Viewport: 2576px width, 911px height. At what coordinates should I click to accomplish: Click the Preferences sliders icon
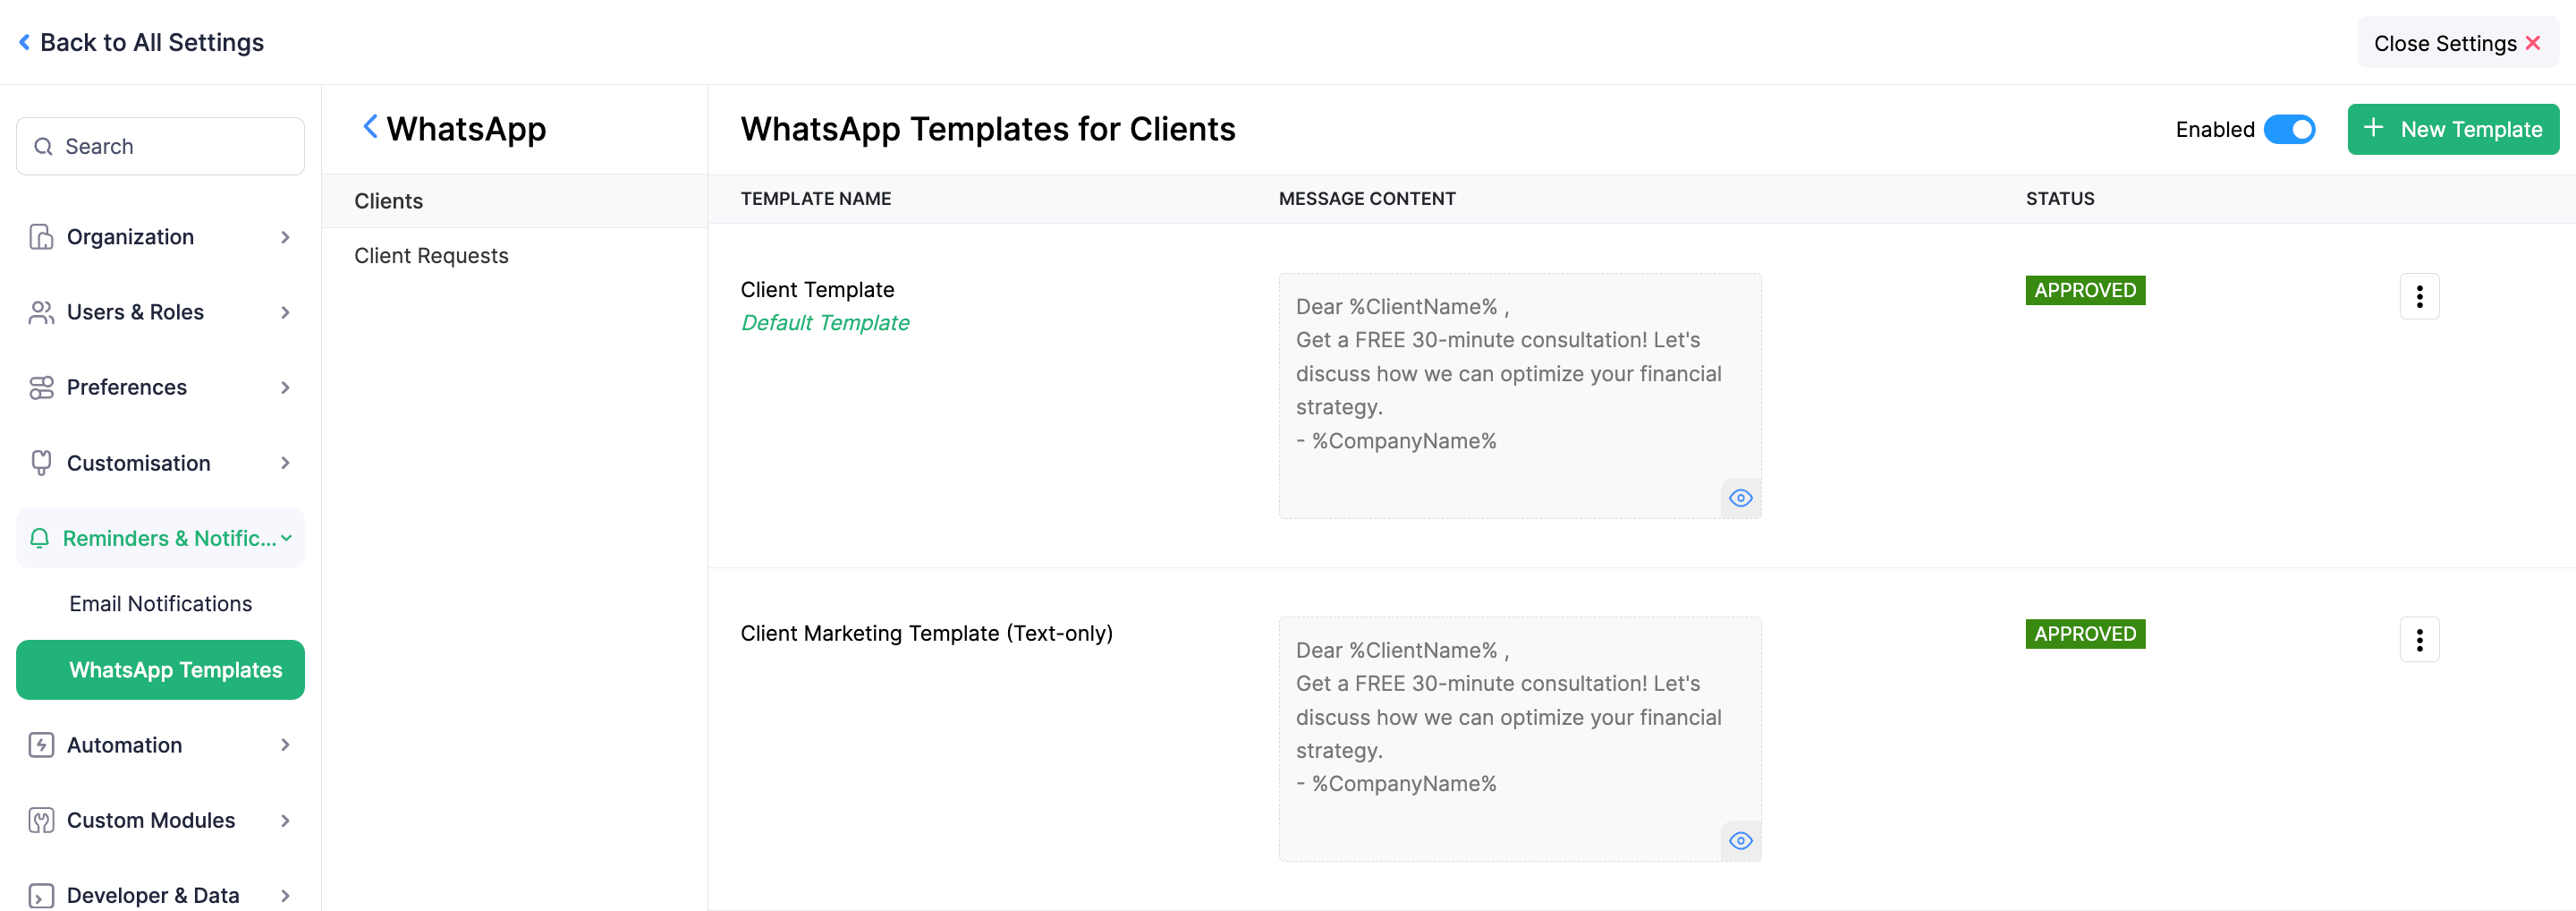pyautogui.click(x=41, y=388)
